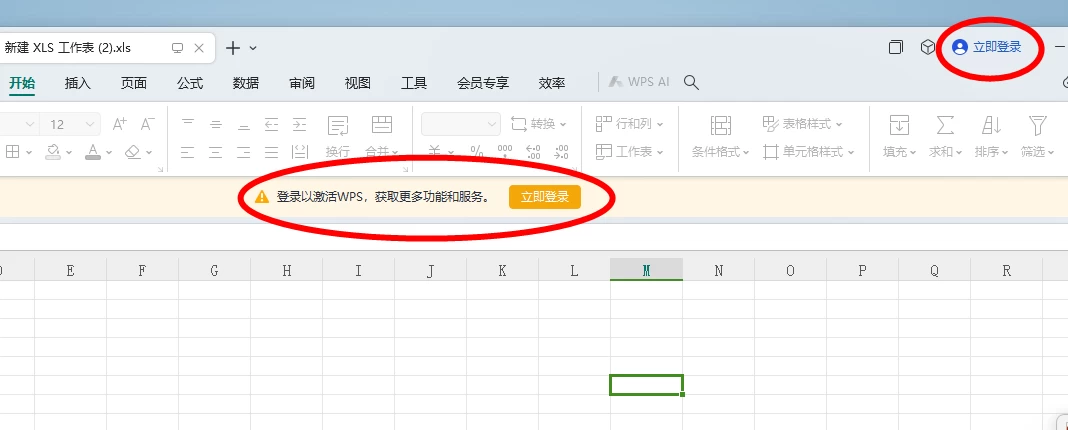Click the 筛选 filter funnel icon

(1037, 125)
